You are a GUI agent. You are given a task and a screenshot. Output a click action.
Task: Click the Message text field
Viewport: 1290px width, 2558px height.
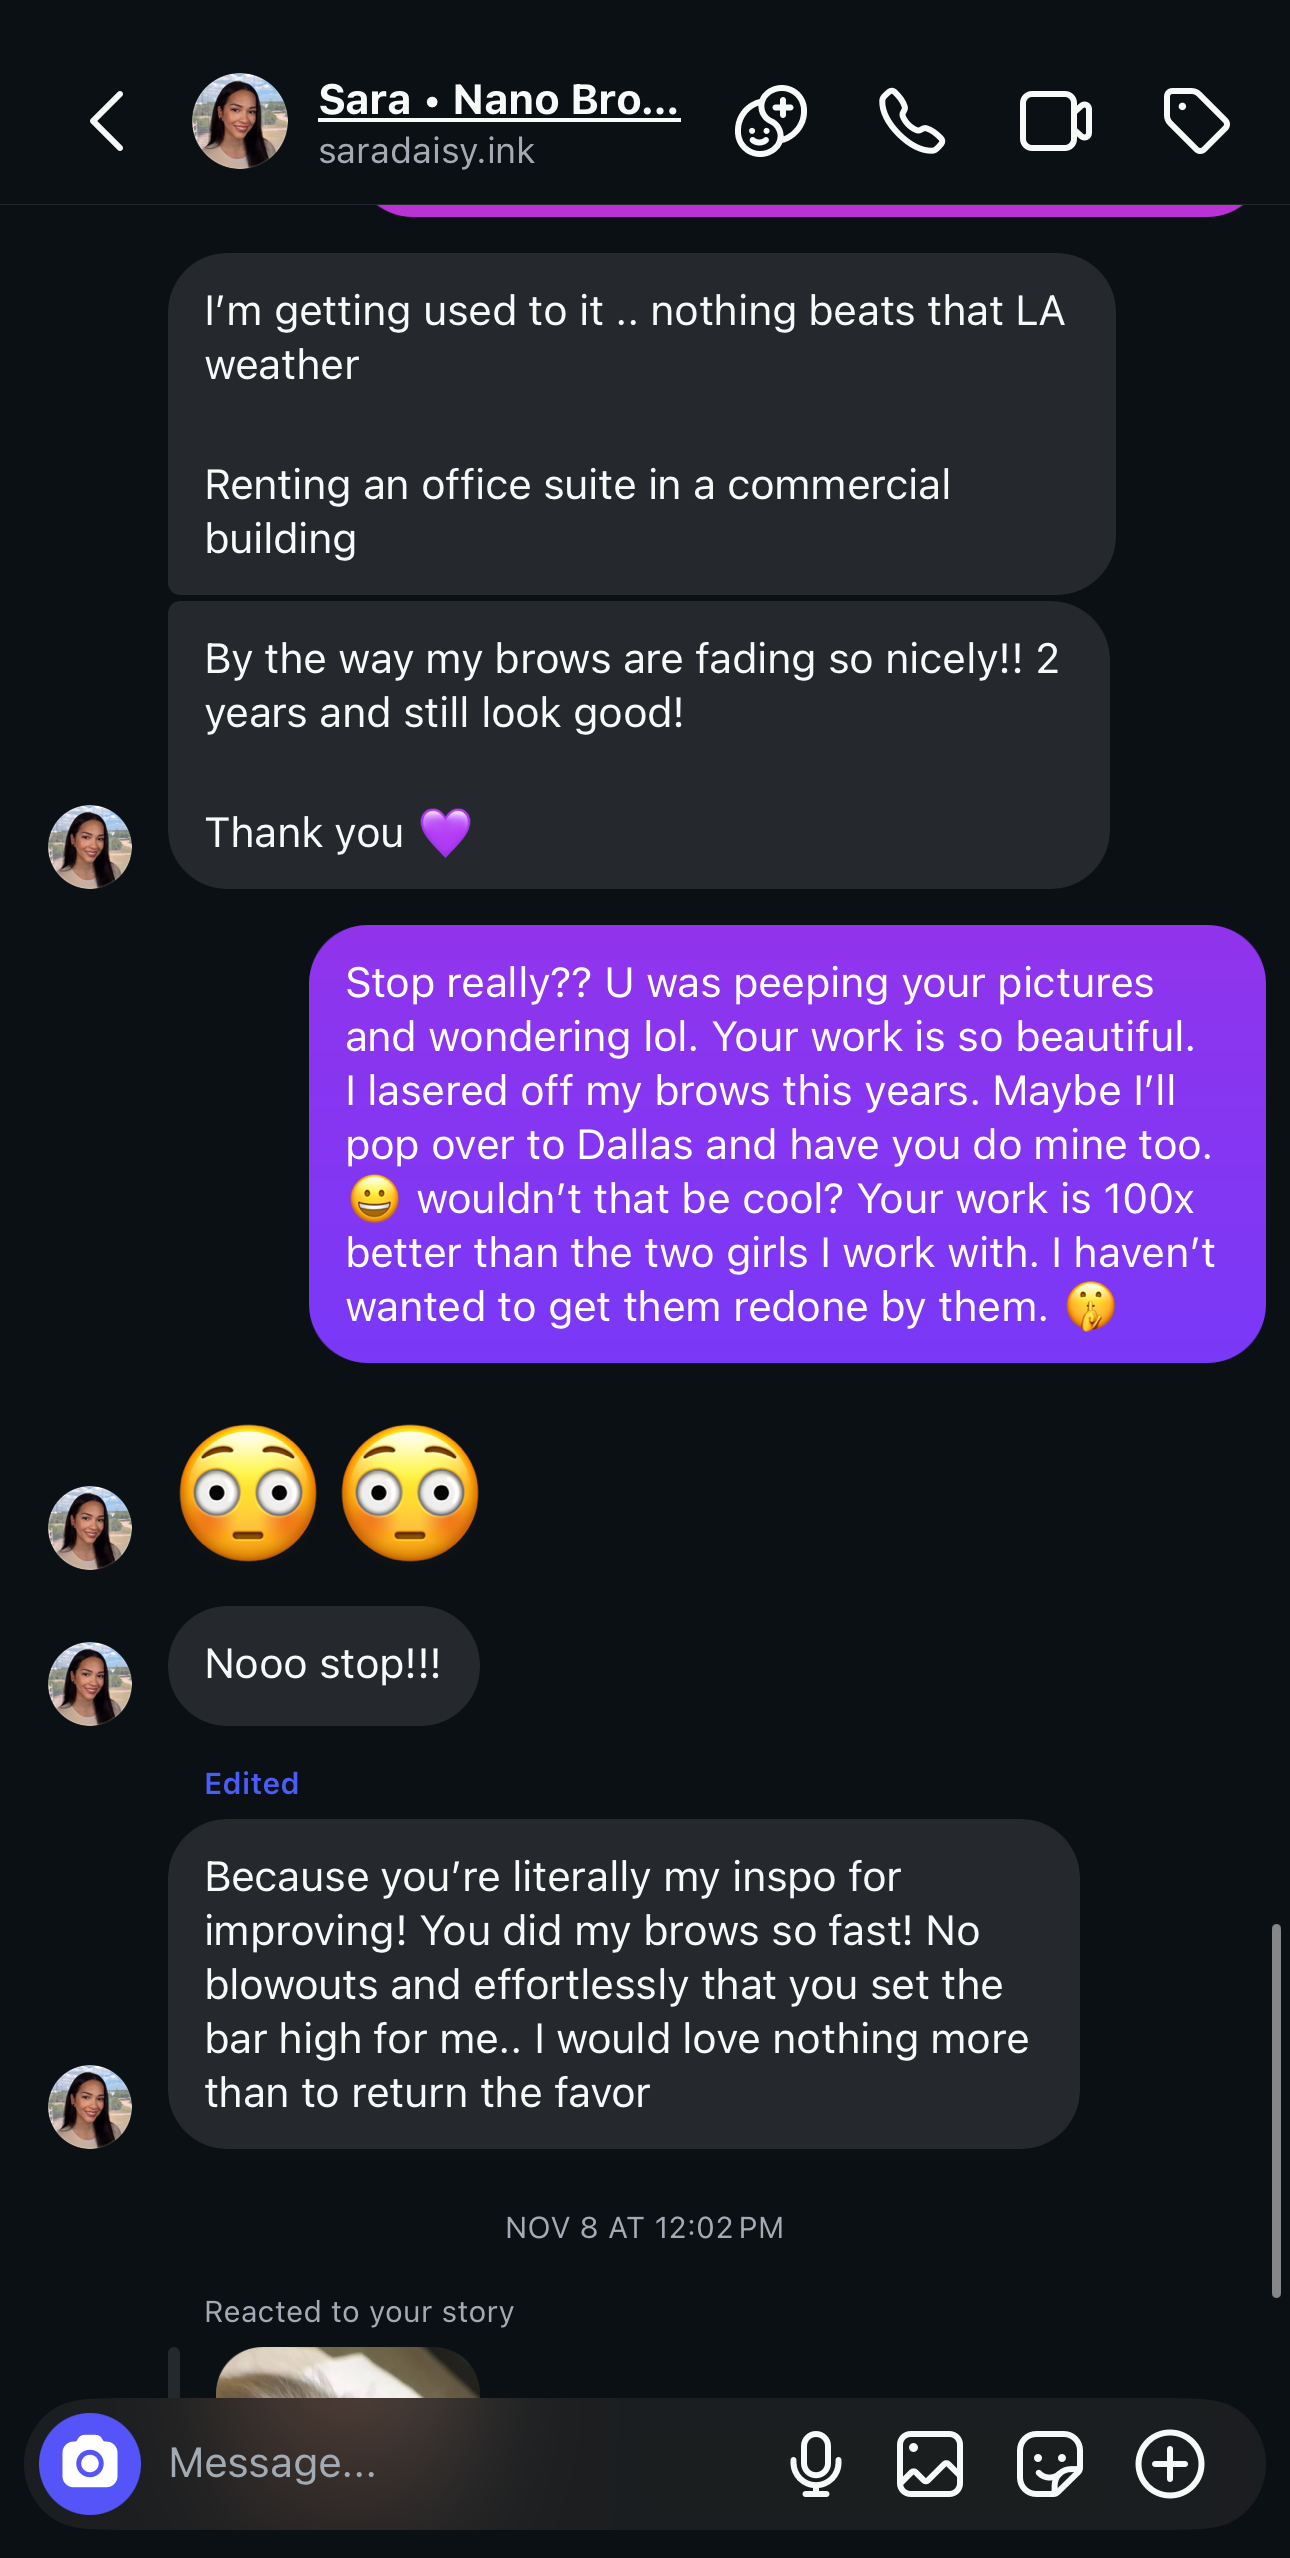coord(460,2463)
